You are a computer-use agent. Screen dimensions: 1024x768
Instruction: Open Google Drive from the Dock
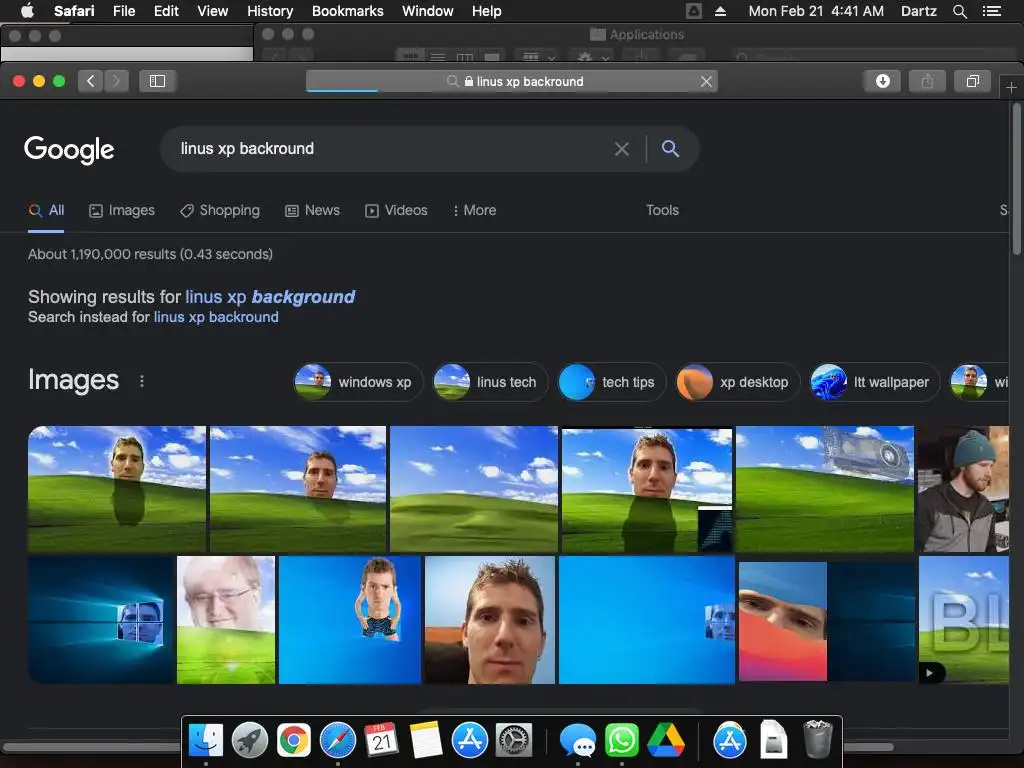(665, 741)
